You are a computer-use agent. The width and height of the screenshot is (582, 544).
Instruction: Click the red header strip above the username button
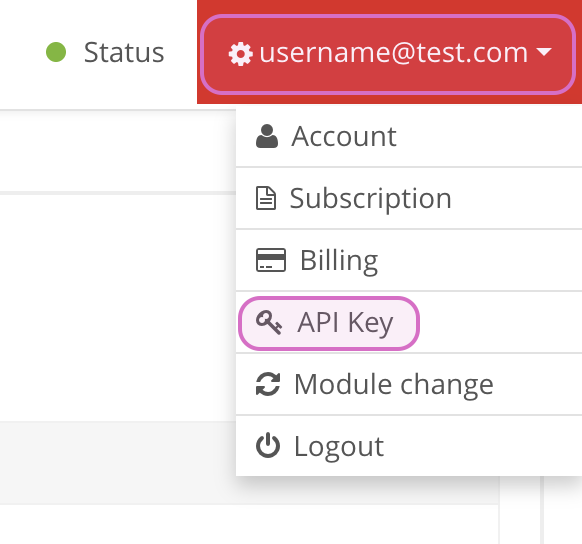tap(389, 7)
